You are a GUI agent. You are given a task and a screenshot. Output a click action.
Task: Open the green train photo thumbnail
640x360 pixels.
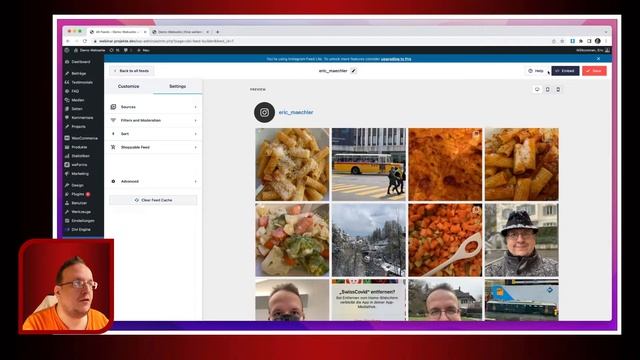(x=522, y=300)
